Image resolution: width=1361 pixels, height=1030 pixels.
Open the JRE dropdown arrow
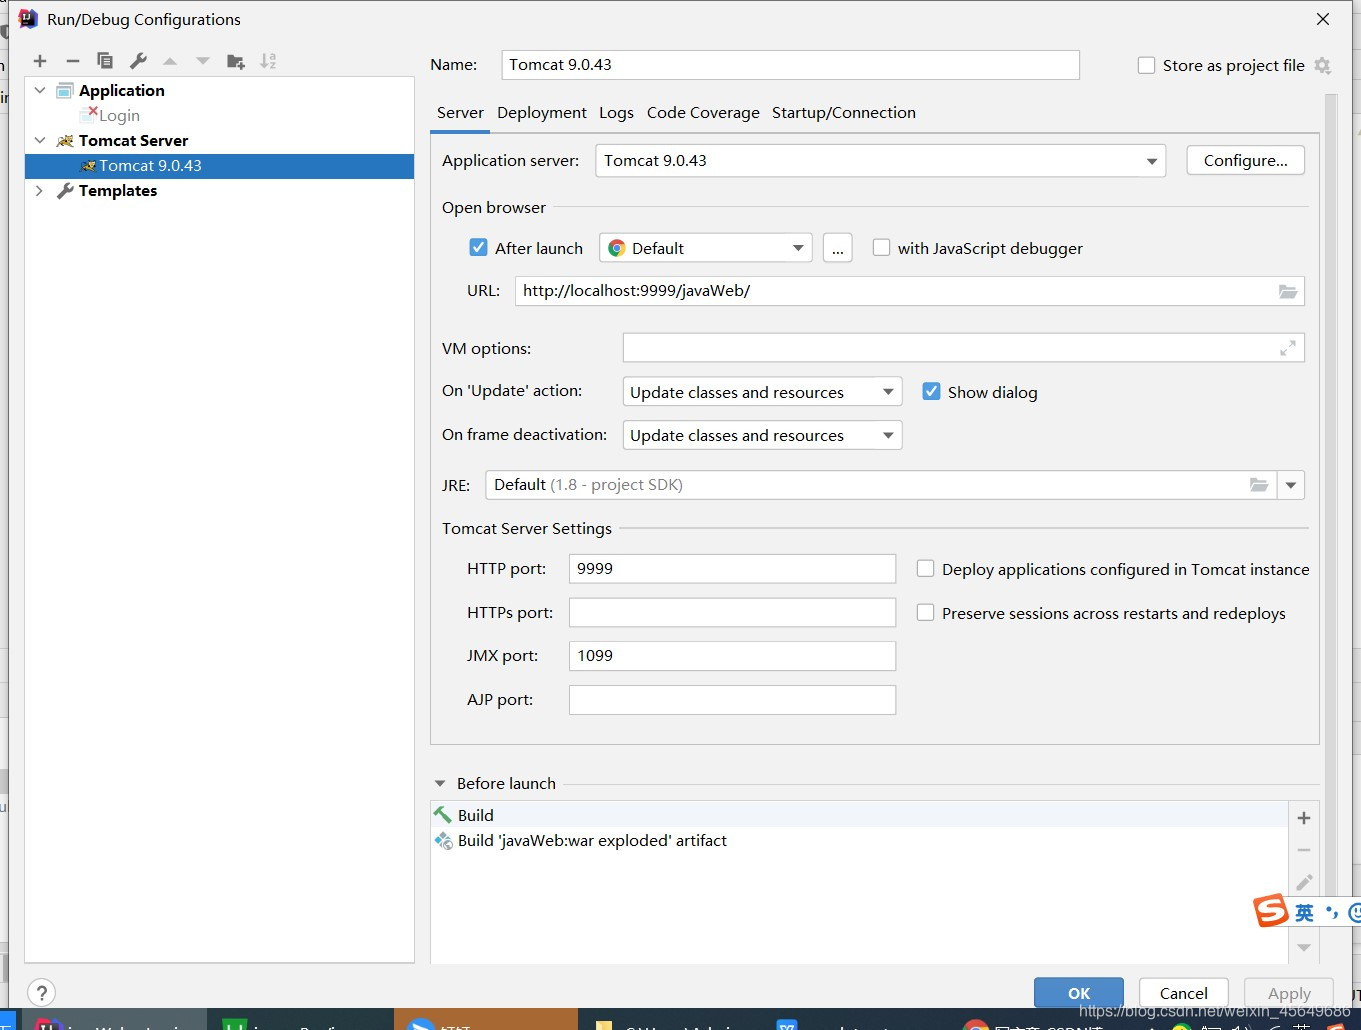point(1291,485)
